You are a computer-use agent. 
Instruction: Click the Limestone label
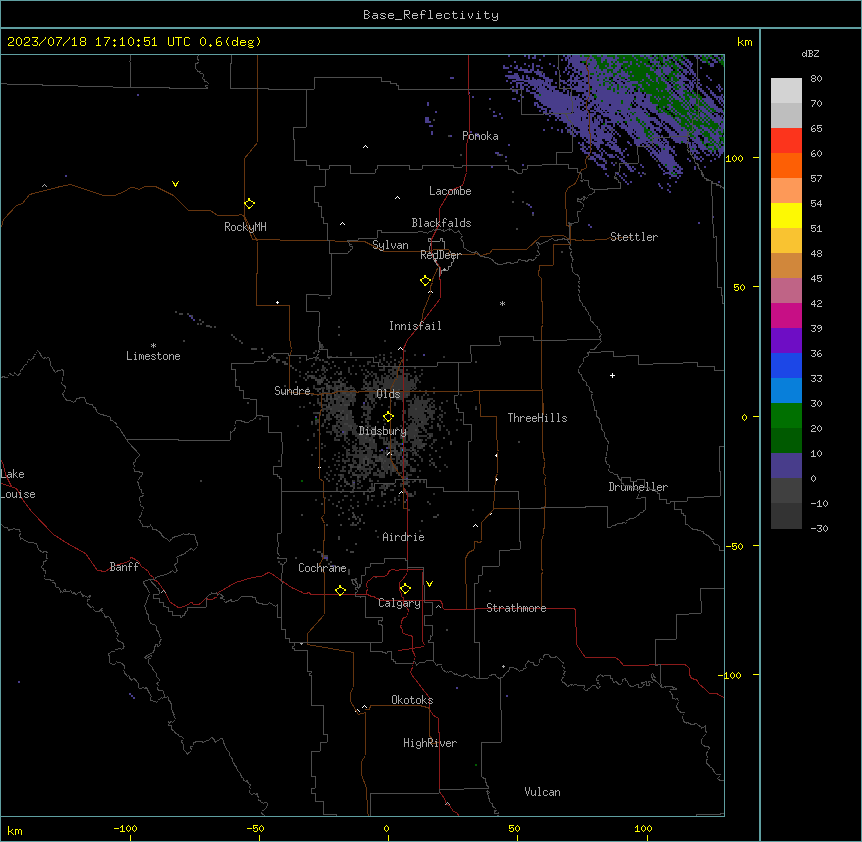(x=153, y=356)
